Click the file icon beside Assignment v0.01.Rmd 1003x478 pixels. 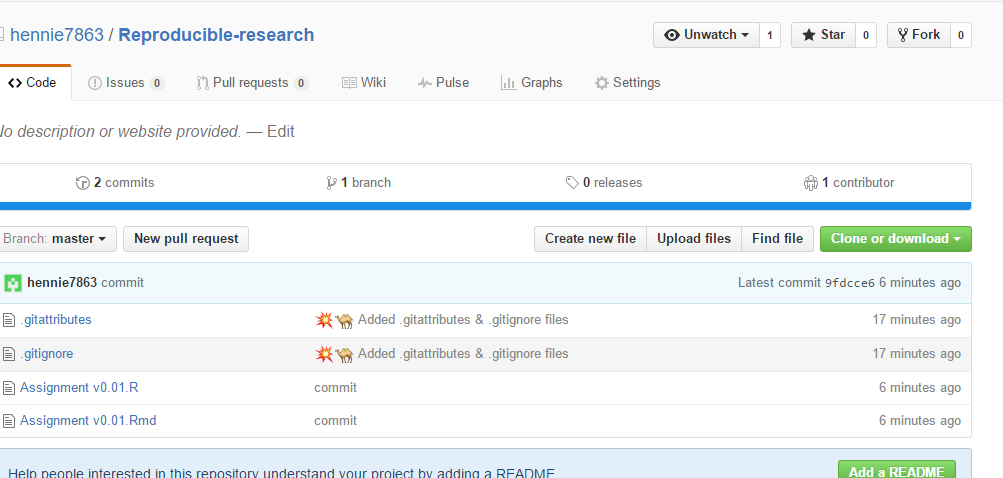coord(8,421)
